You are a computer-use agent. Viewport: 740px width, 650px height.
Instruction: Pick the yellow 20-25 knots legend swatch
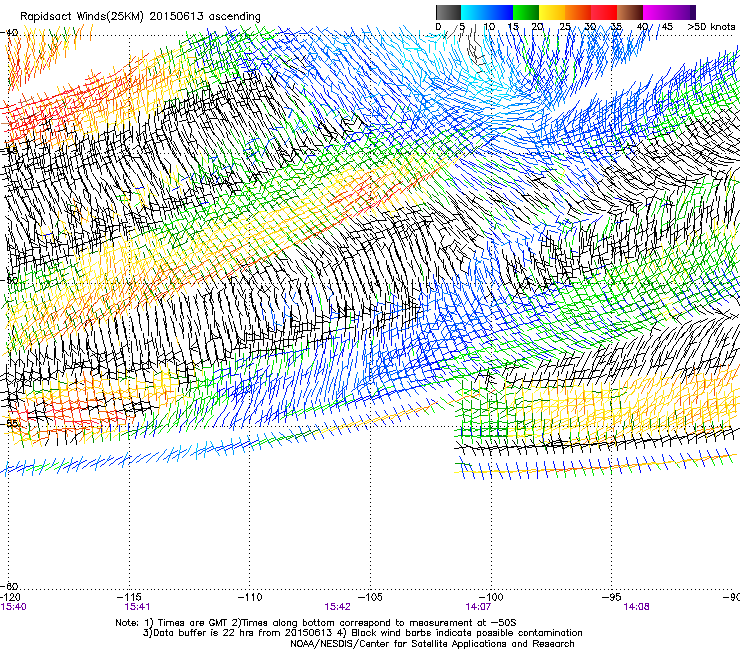point(552,12)
